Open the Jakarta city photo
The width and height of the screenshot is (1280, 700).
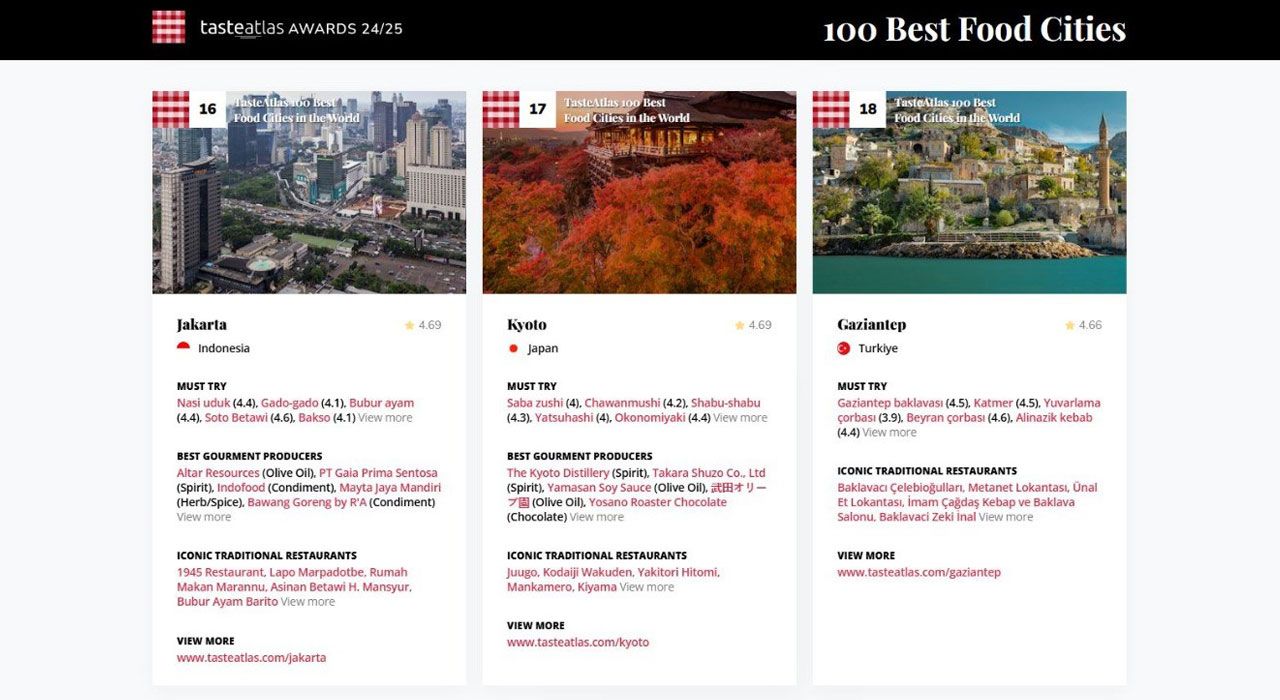pos(309,192)
